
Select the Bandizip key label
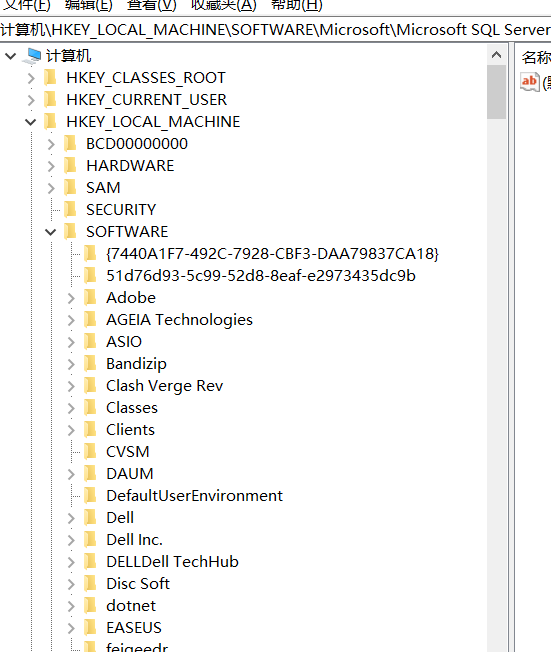pyautogui.click(x=136, y=364)
